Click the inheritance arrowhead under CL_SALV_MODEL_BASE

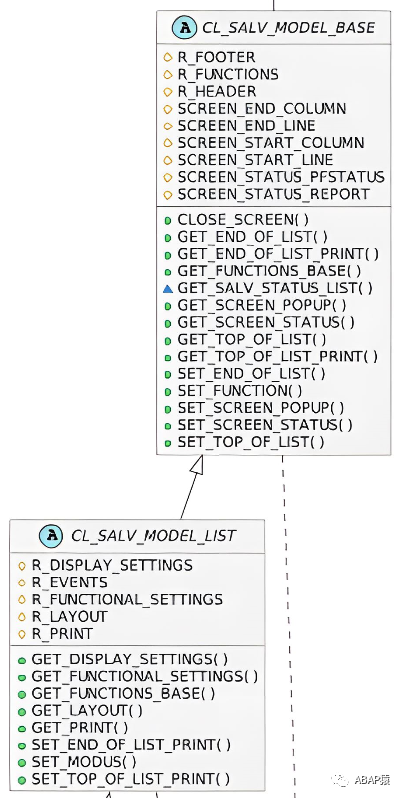tap(196, 464)
